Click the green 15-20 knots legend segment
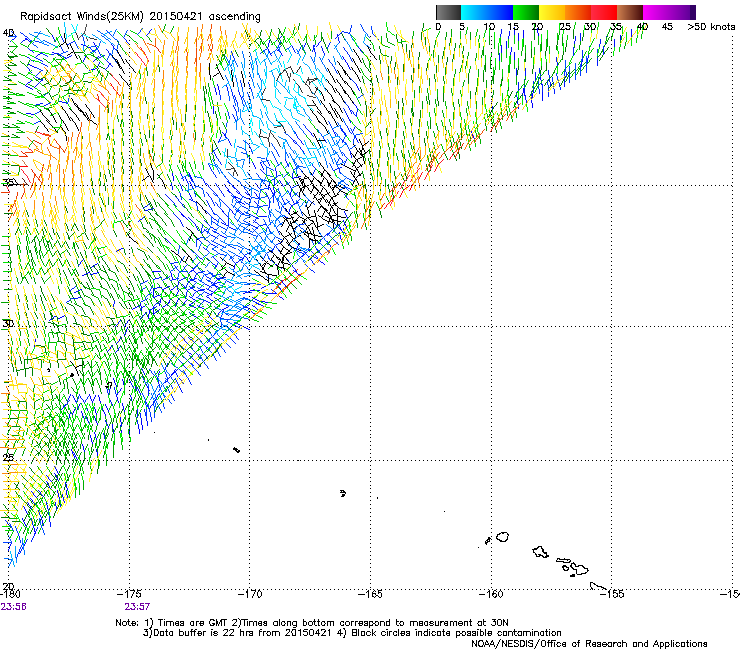740x650 pixels. pos(526,12)
